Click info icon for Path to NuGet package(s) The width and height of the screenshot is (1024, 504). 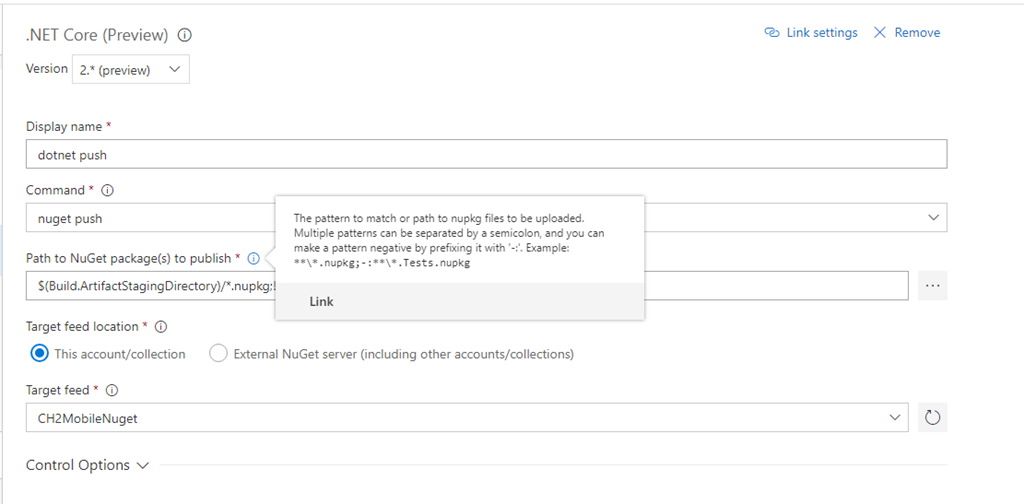click(253, 258)
